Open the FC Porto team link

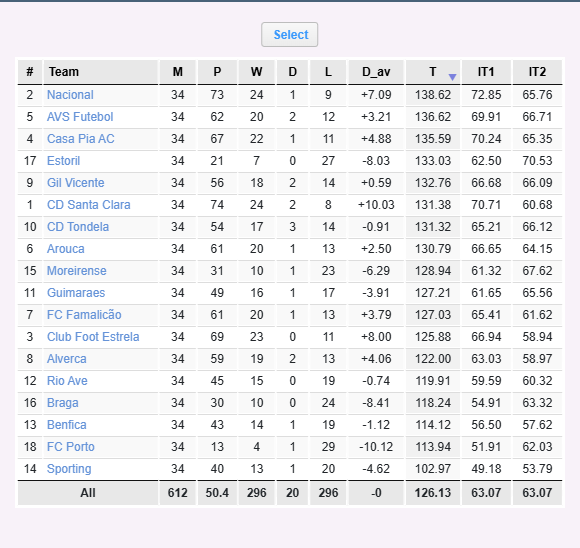71,447
